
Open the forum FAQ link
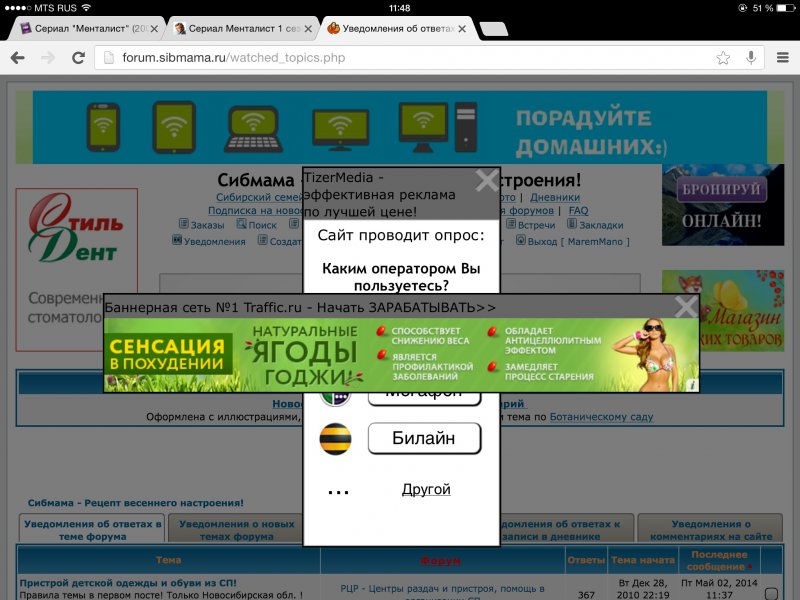578,211
